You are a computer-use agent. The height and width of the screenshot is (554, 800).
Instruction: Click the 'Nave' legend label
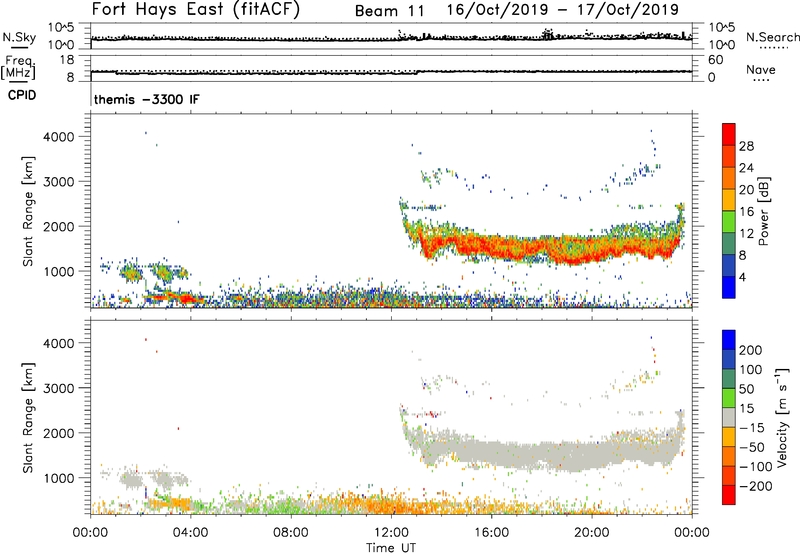point(761,69)
